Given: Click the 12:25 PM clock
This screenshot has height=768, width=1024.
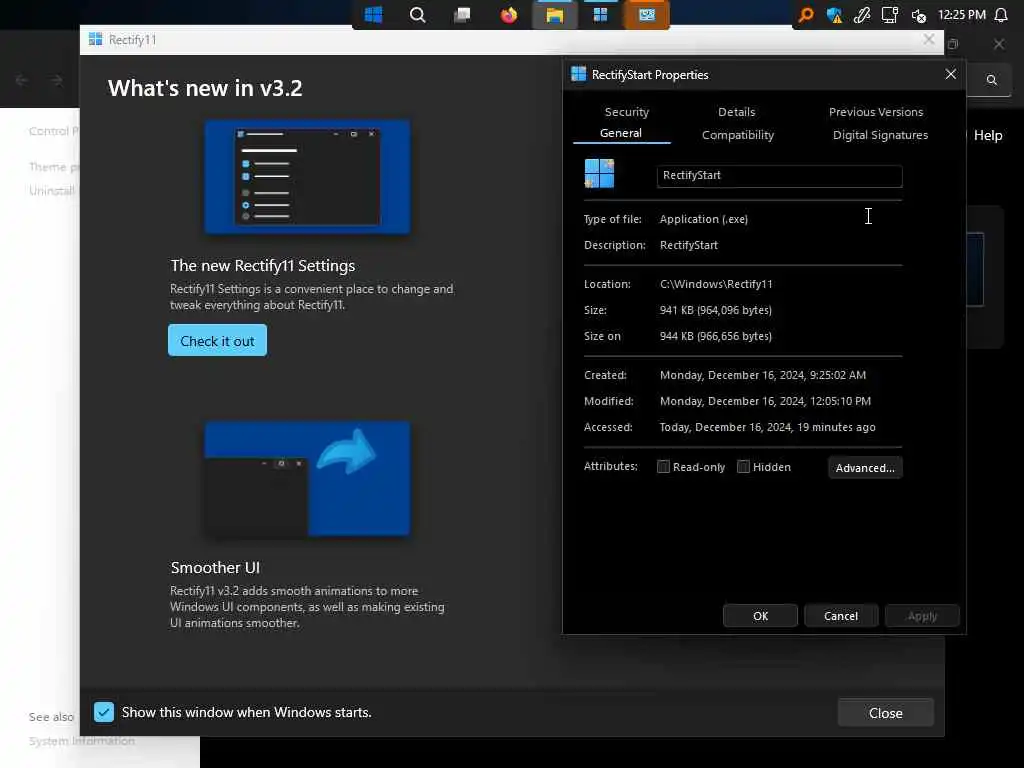Looking at the screenshot, I should pyautogui.click(x=961, y=14).
